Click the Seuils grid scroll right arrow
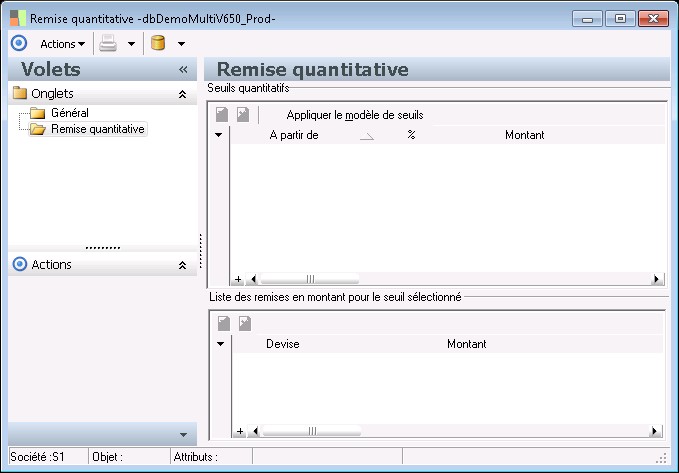 pyautogui.click(x=656, y=279)
